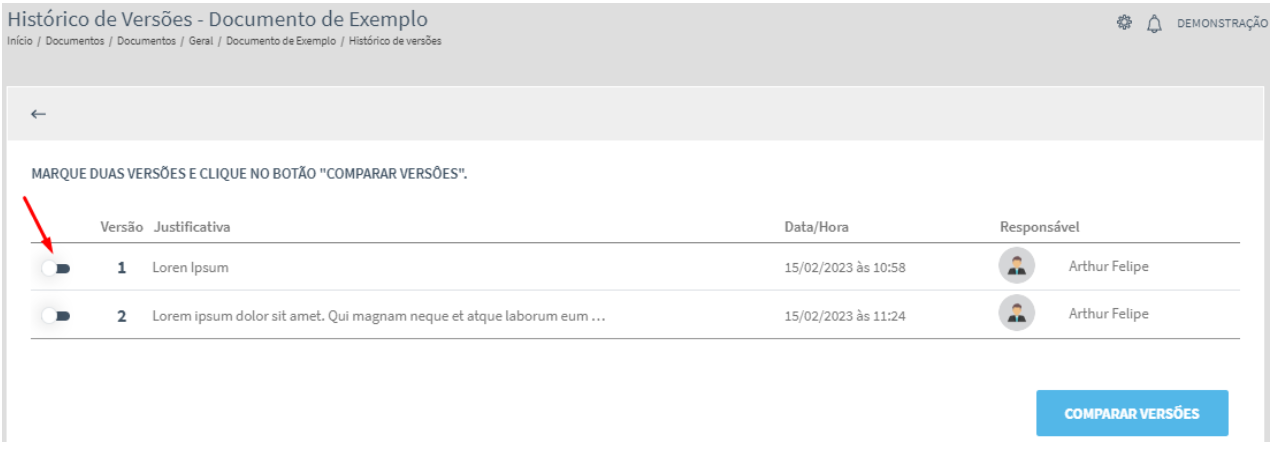Screen dimensions: 1274x450
Task: Select the Loren Ipsum justification text
Action: click(x=191, y=268)
